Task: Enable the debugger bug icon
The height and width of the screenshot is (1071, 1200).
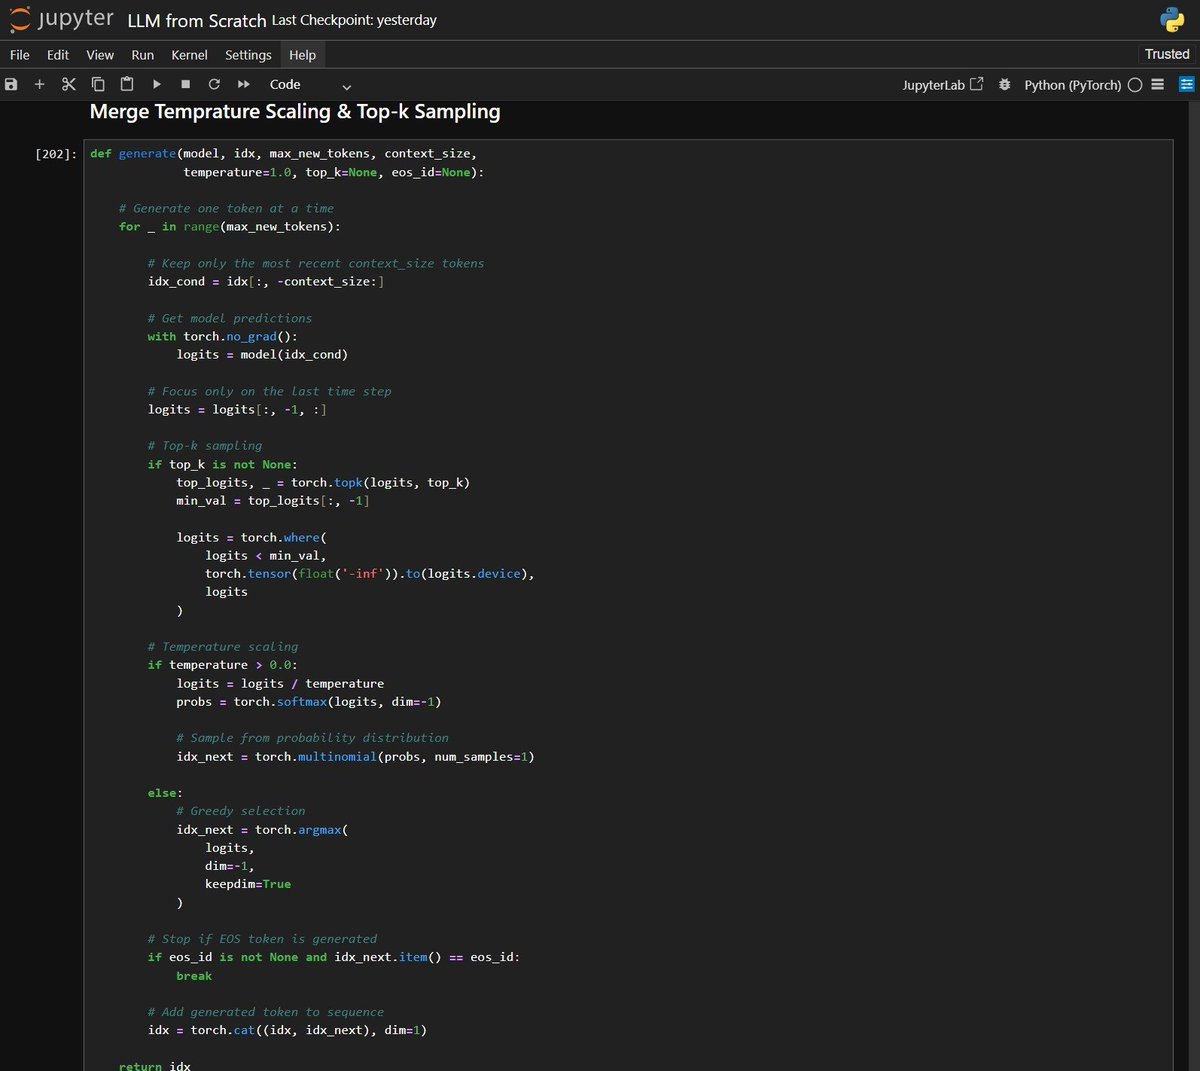Action: (x=1004, y=85)
